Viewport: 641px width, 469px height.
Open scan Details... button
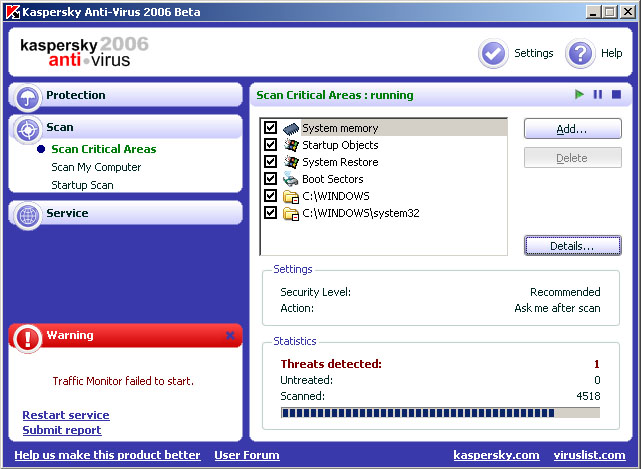coord(573,246)
